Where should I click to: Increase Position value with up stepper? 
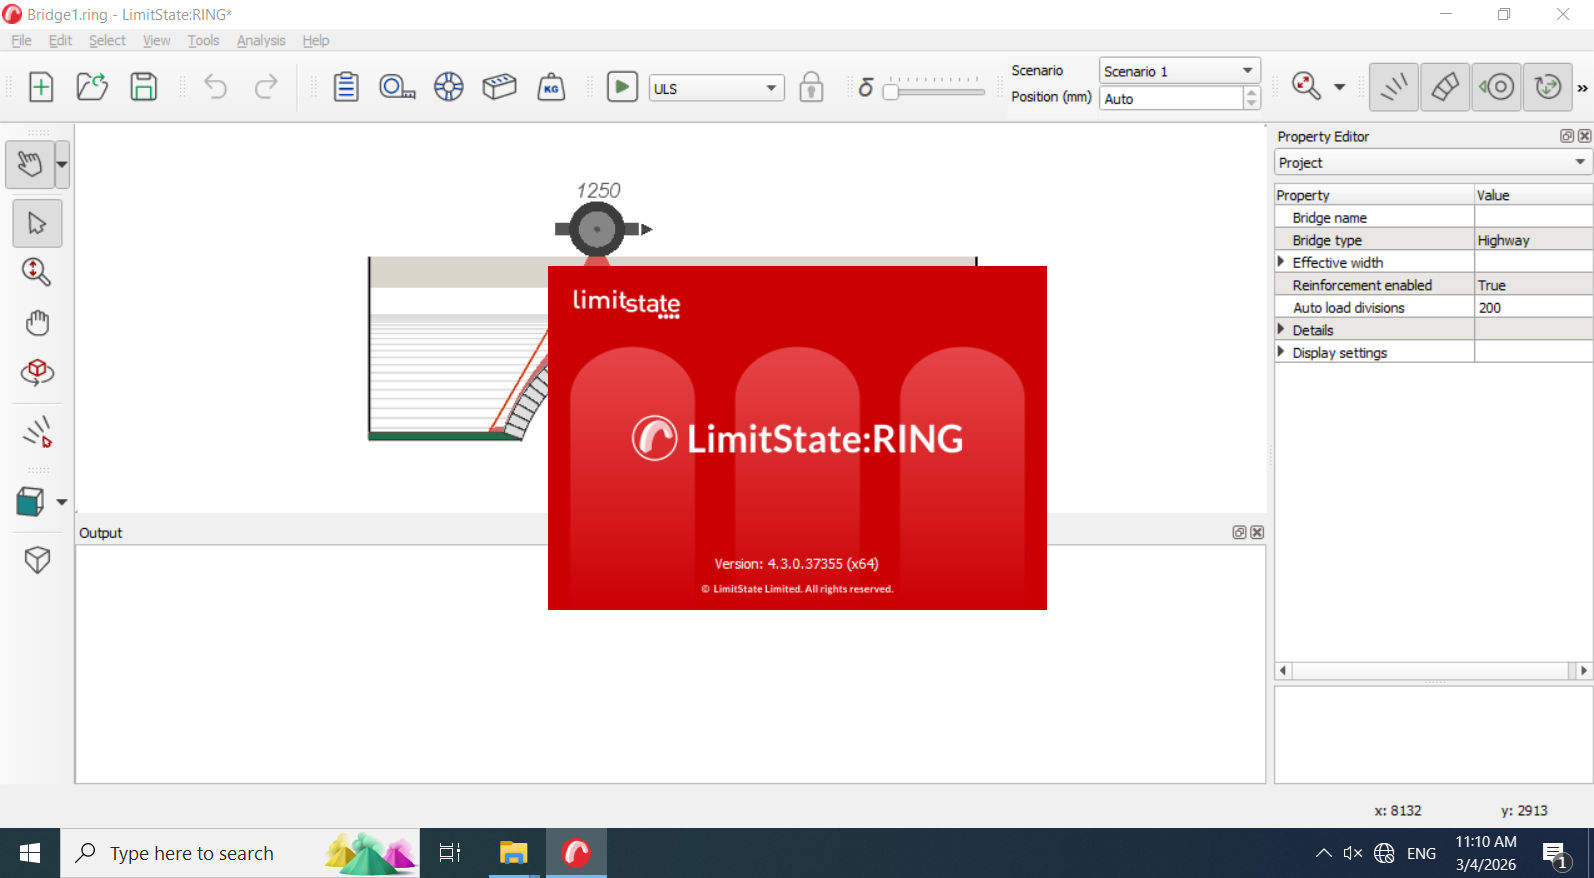pyautogui.click(x=1252, y=93)
